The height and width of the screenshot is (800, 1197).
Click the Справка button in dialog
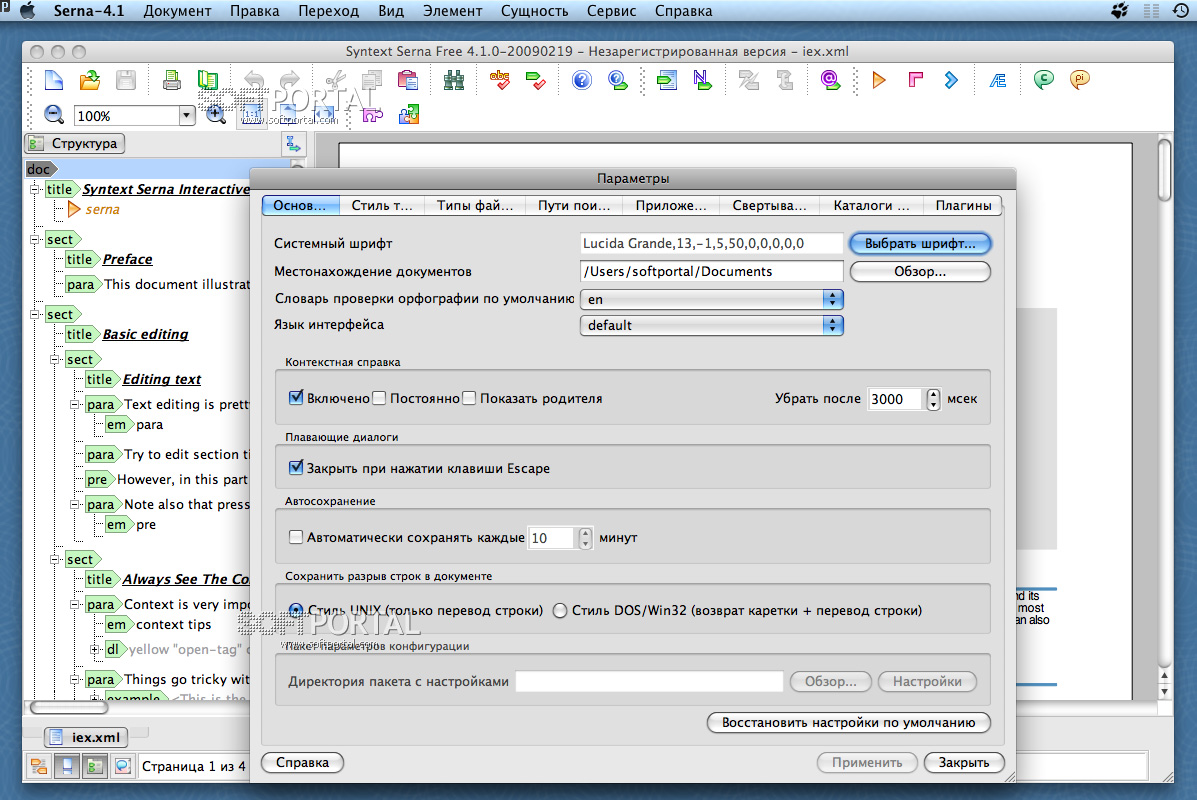[x=302, y=762]
